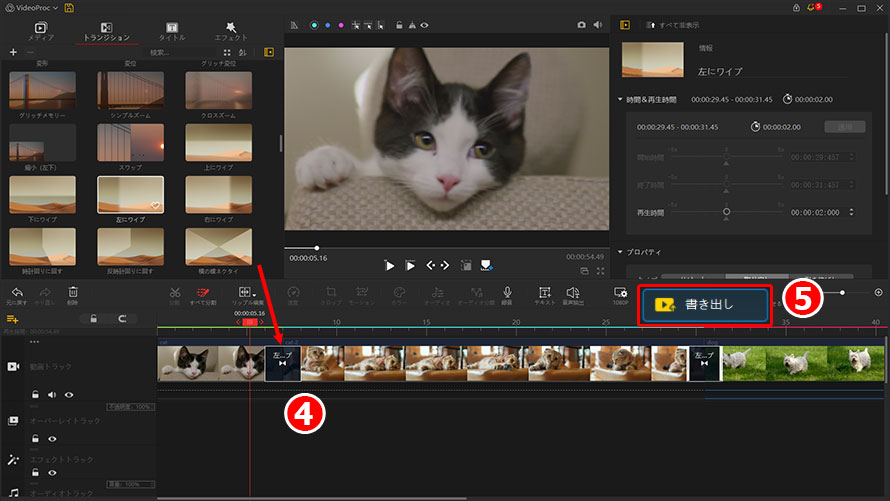Select the スワップ transition thumbnail
Viewport: 890px width, 501px height.
click(x=131, y=142)
